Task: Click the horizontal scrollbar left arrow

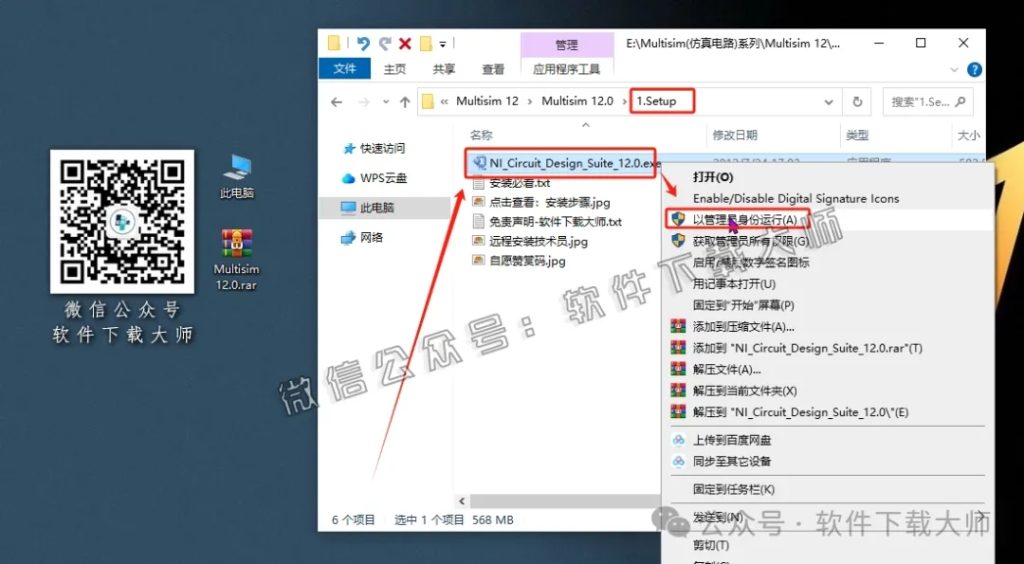Action: [462, 501]
